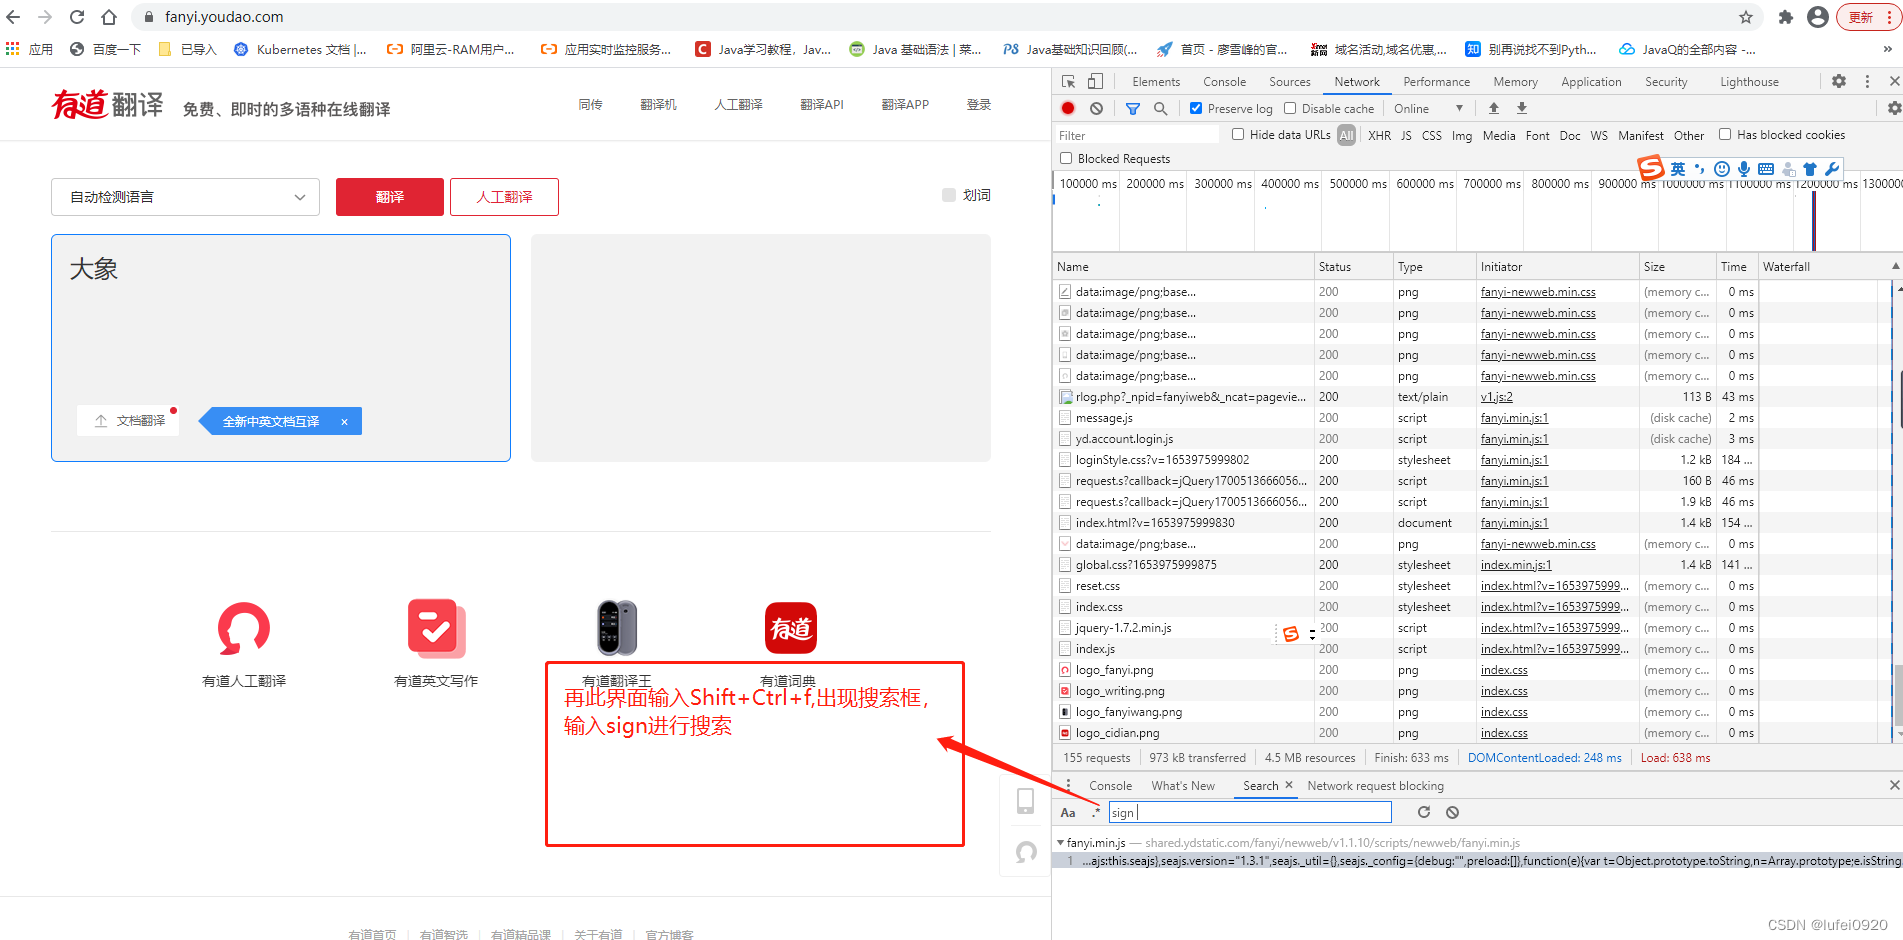Bookmark this page with star icon
The image size is (1903, 940).
click(1746, 17)
